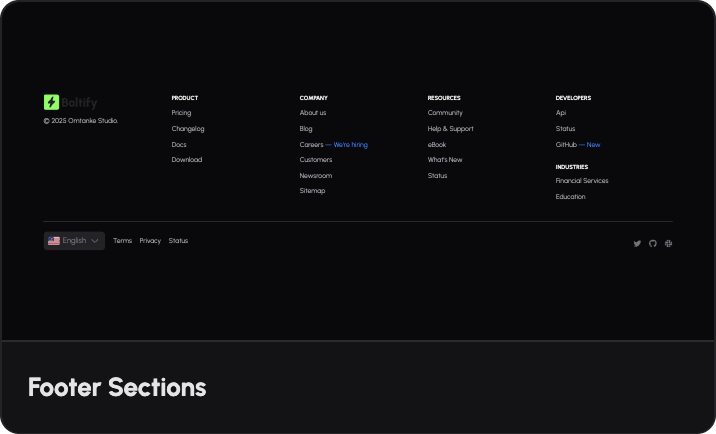Click the Boltify lightning bolt logo
The width and height of the screenshot is (716, 434).
51,102
